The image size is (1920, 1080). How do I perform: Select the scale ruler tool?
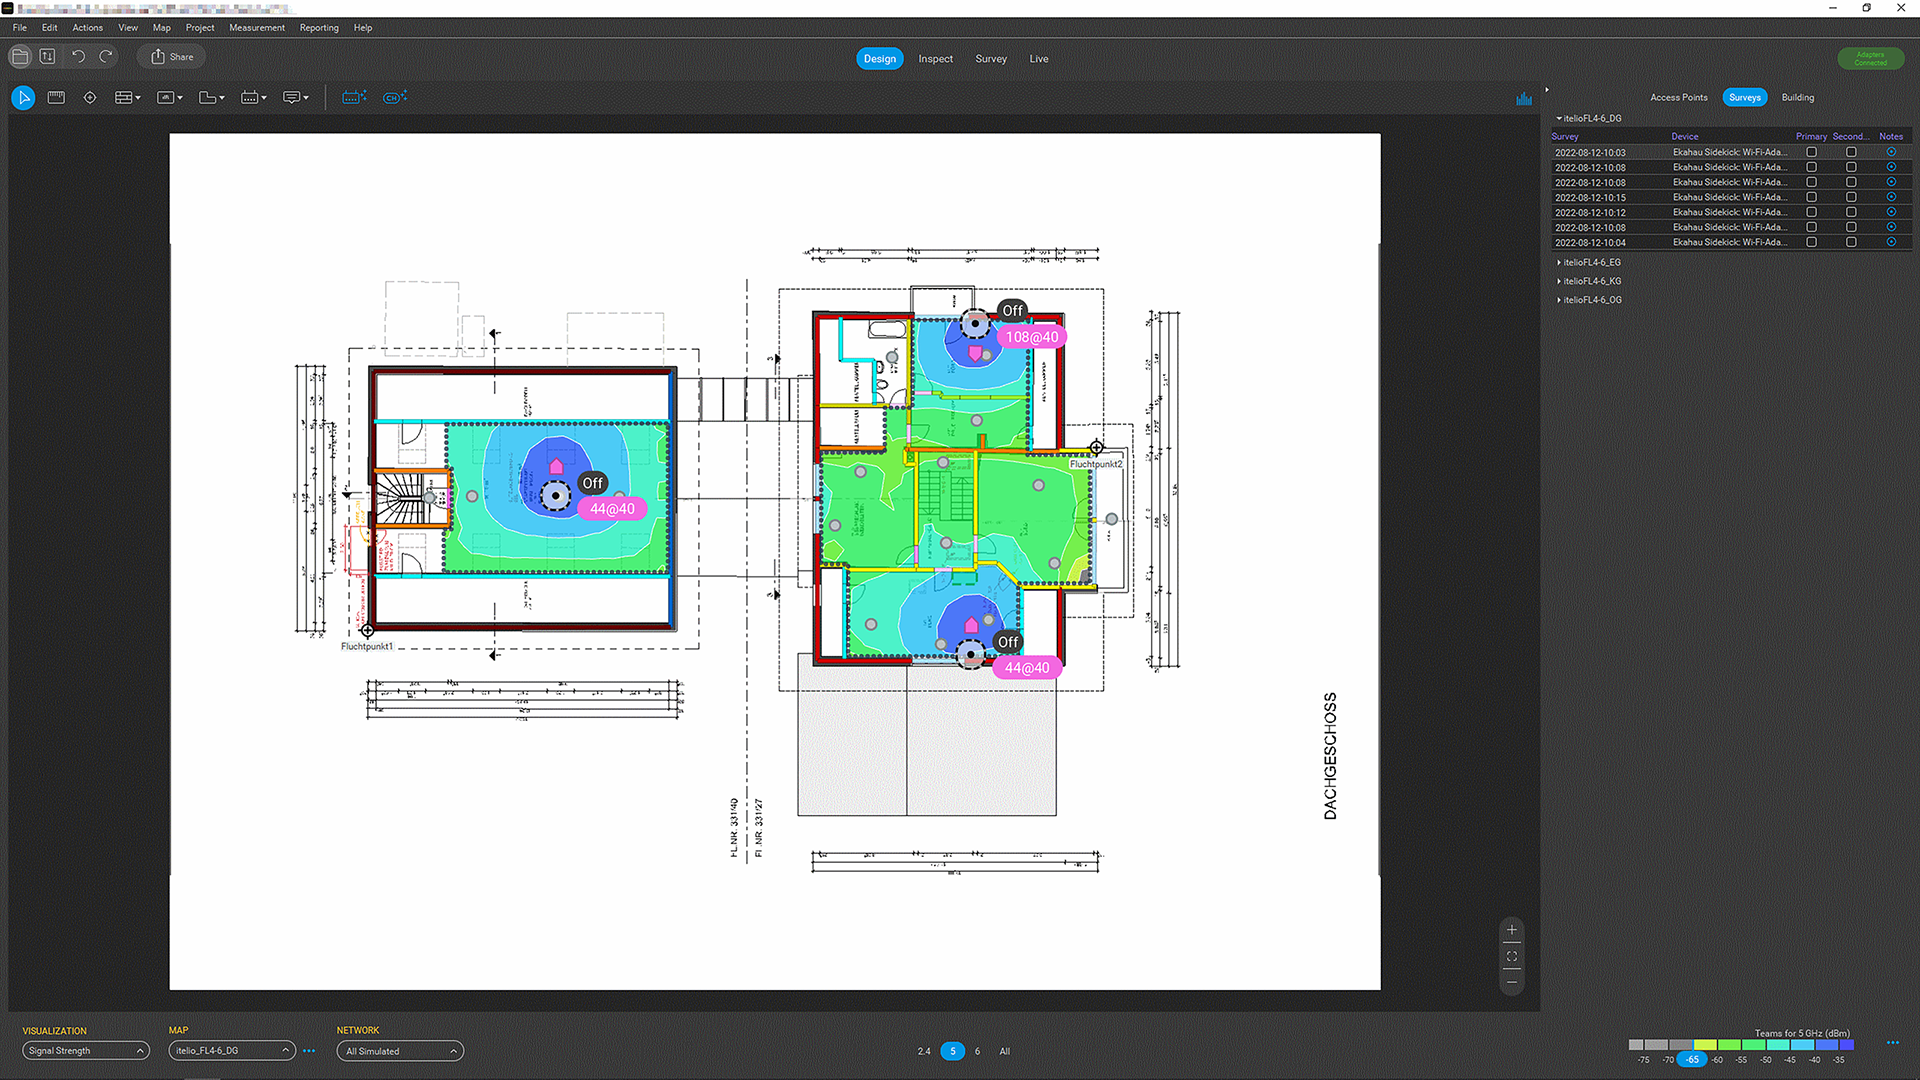pyautogui.click(x=56, y=97)
